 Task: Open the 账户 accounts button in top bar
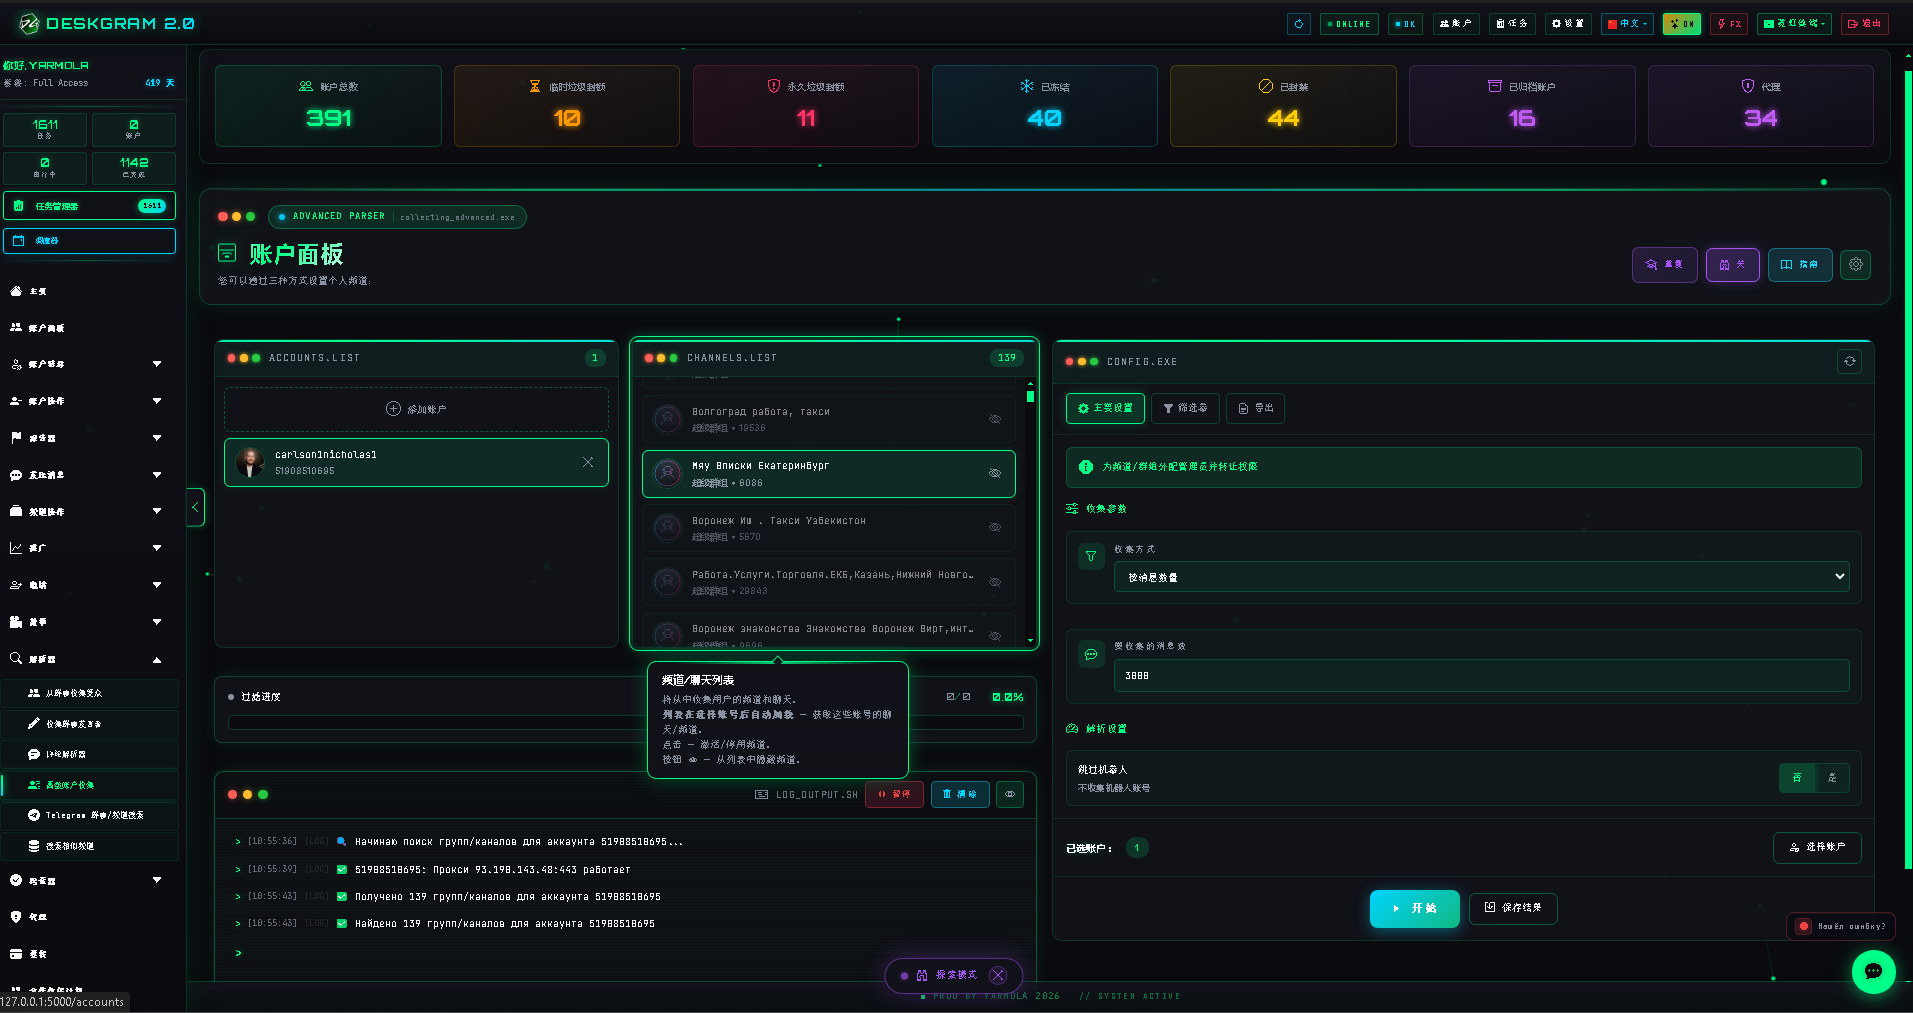tap(1455, 24)
